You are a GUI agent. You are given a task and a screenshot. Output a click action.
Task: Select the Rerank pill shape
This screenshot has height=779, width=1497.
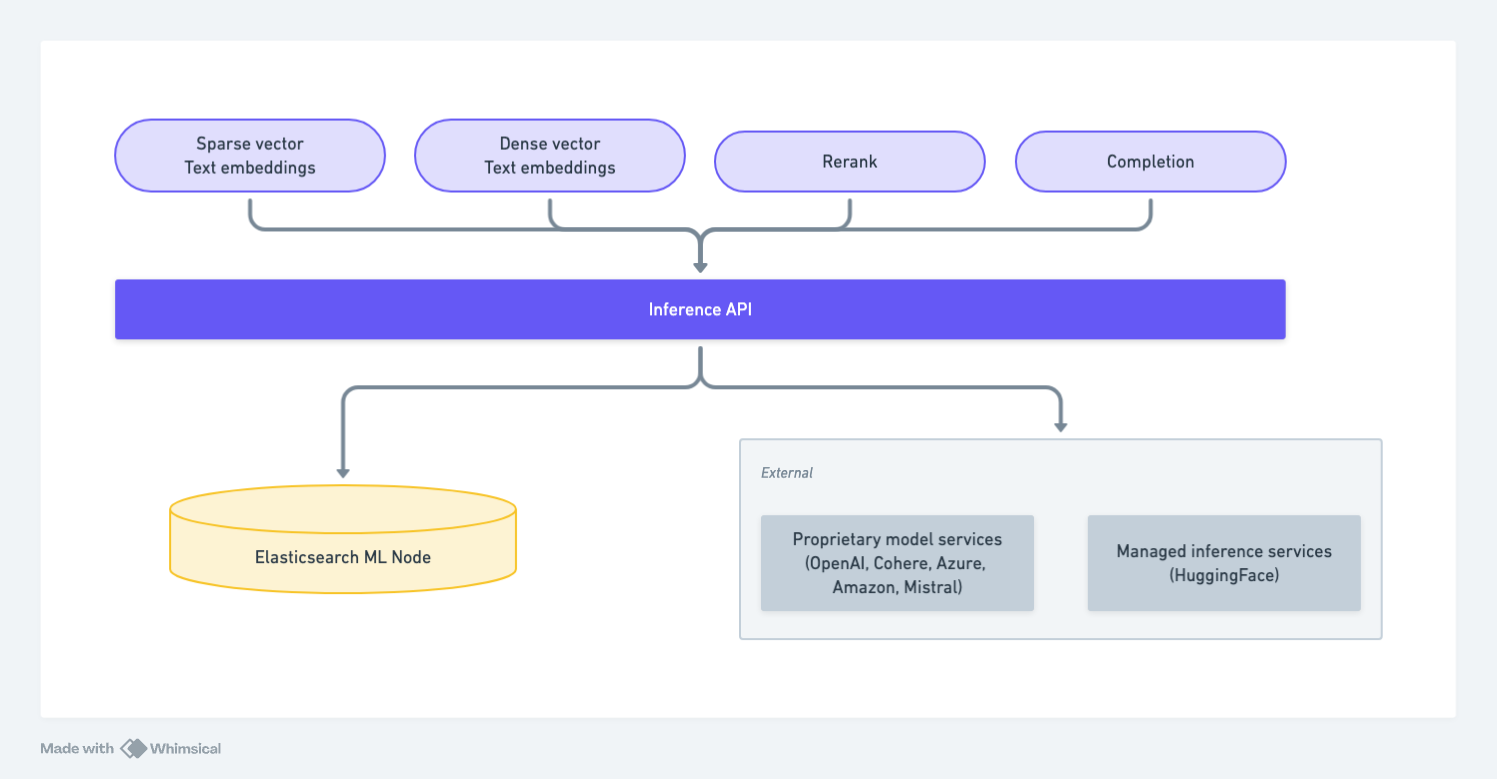[x=849, y=161]
